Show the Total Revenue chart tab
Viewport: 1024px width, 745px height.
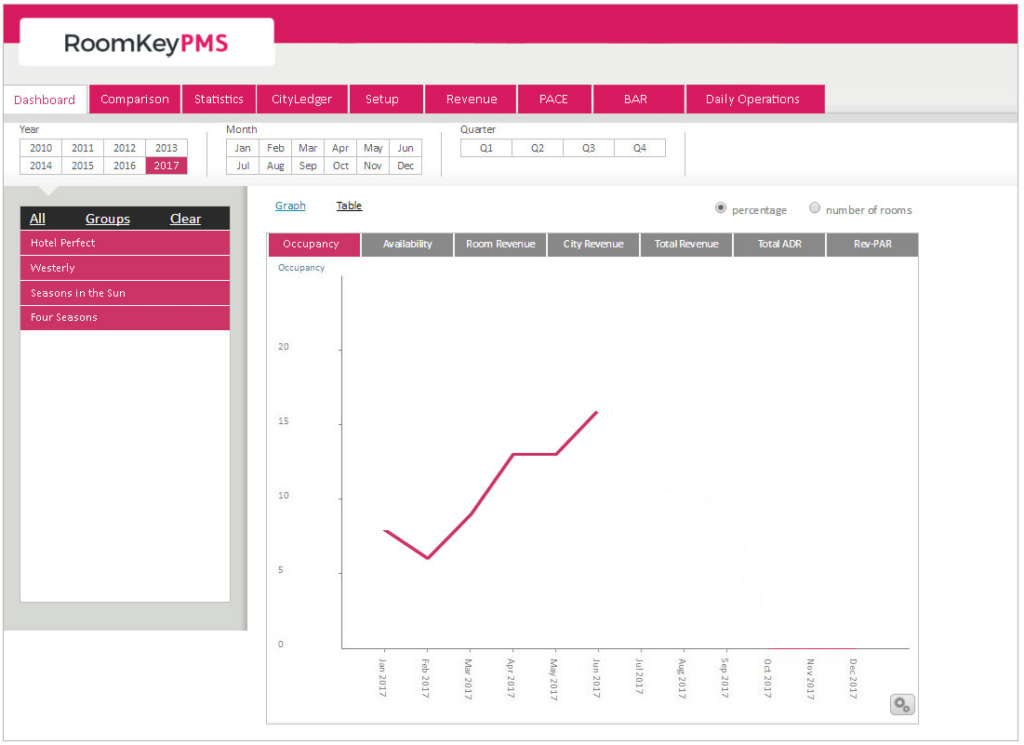point(686,244)
